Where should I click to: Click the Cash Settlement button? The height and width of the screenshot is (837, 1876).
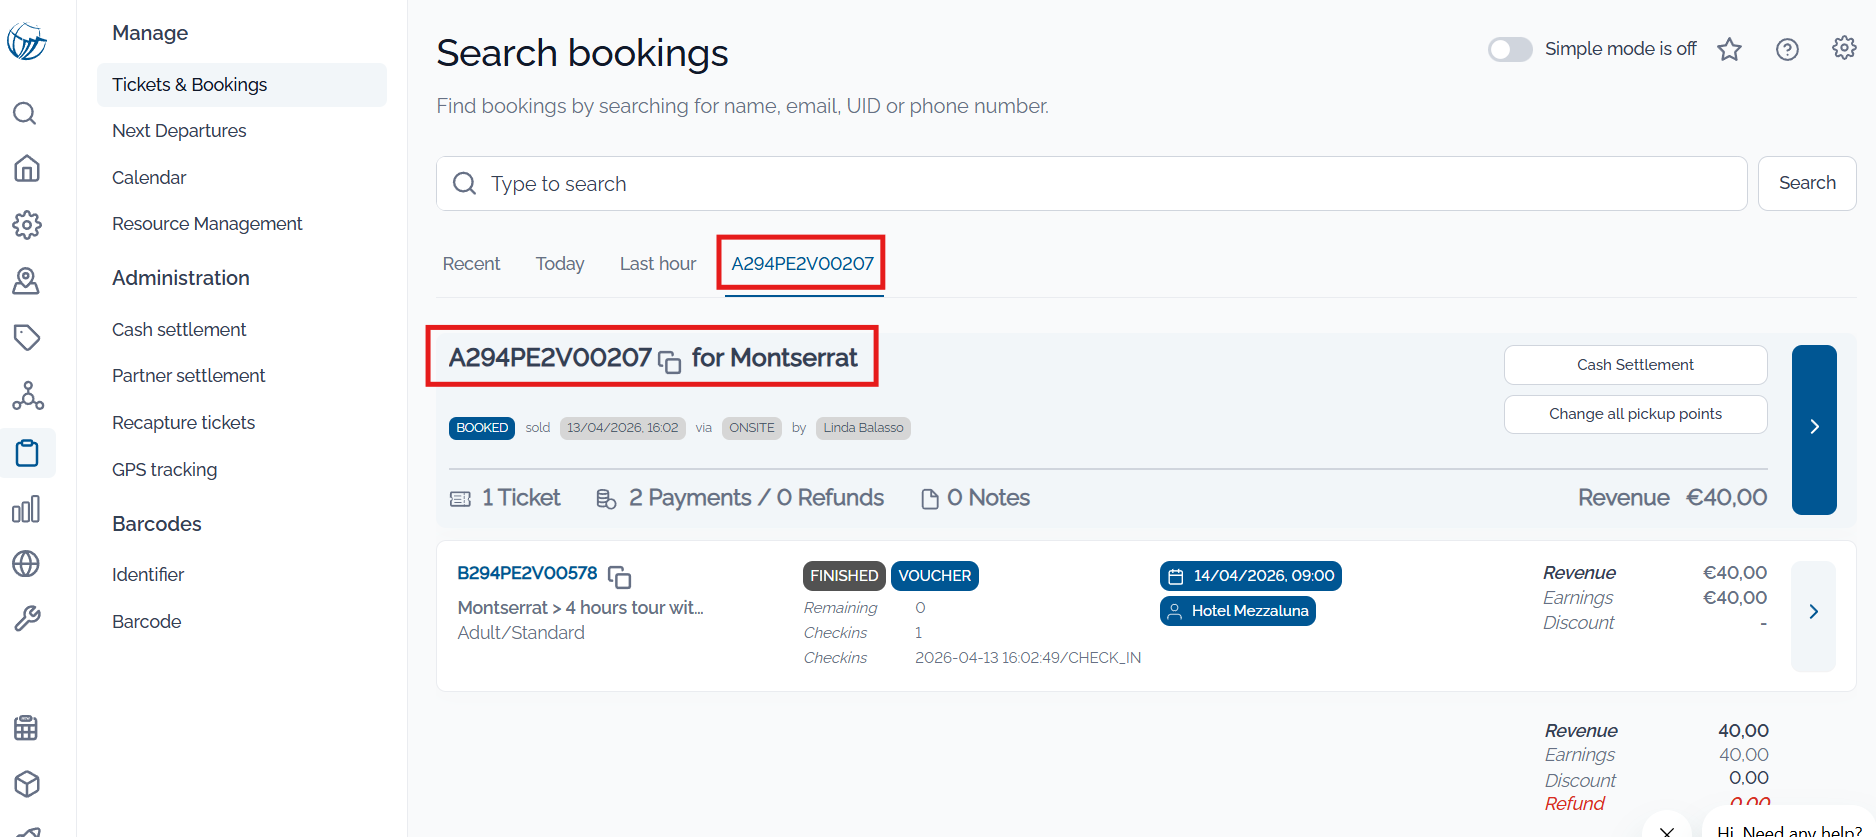1635,365
